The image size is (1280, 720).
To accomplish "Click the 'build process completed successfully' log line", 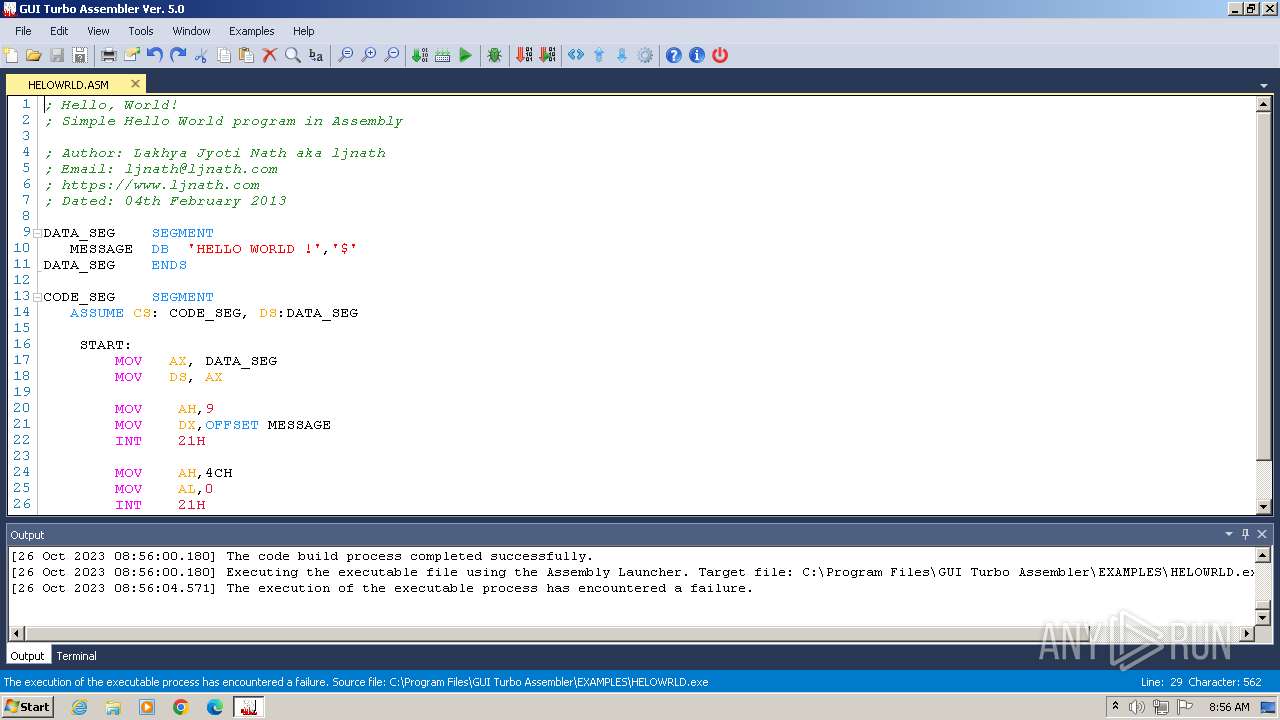I will point(302,556).
